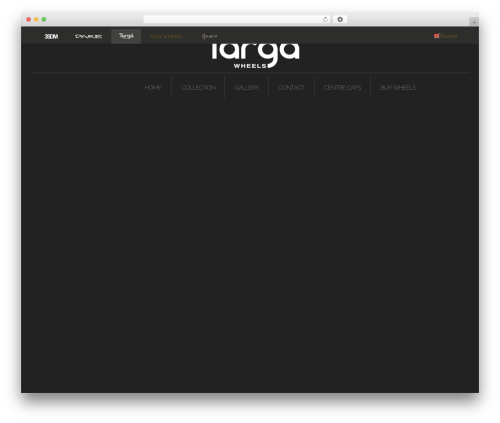Maximize the window with the green button
Screen dimensions: 500x423
click(x=44, y=19)
